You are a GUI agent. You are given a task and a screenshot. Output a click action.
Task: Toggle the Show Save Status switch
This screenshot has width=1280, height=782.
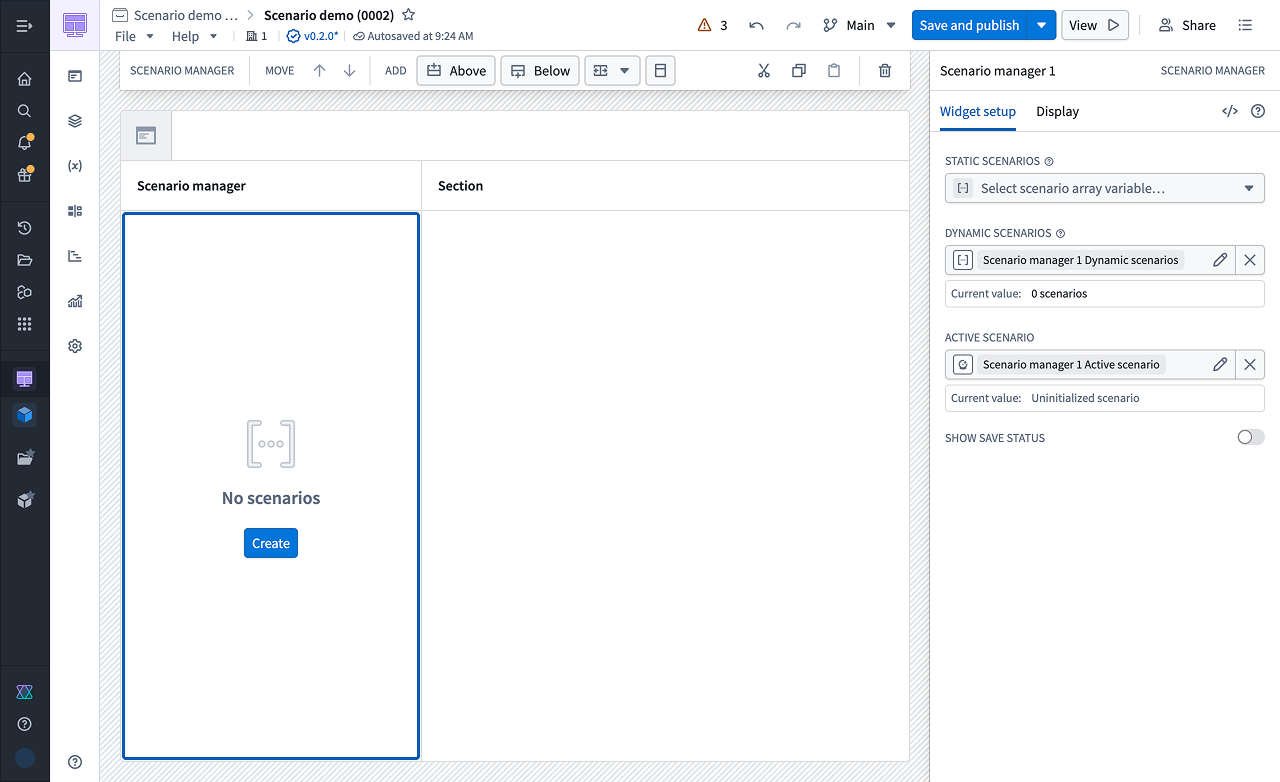1251,437
